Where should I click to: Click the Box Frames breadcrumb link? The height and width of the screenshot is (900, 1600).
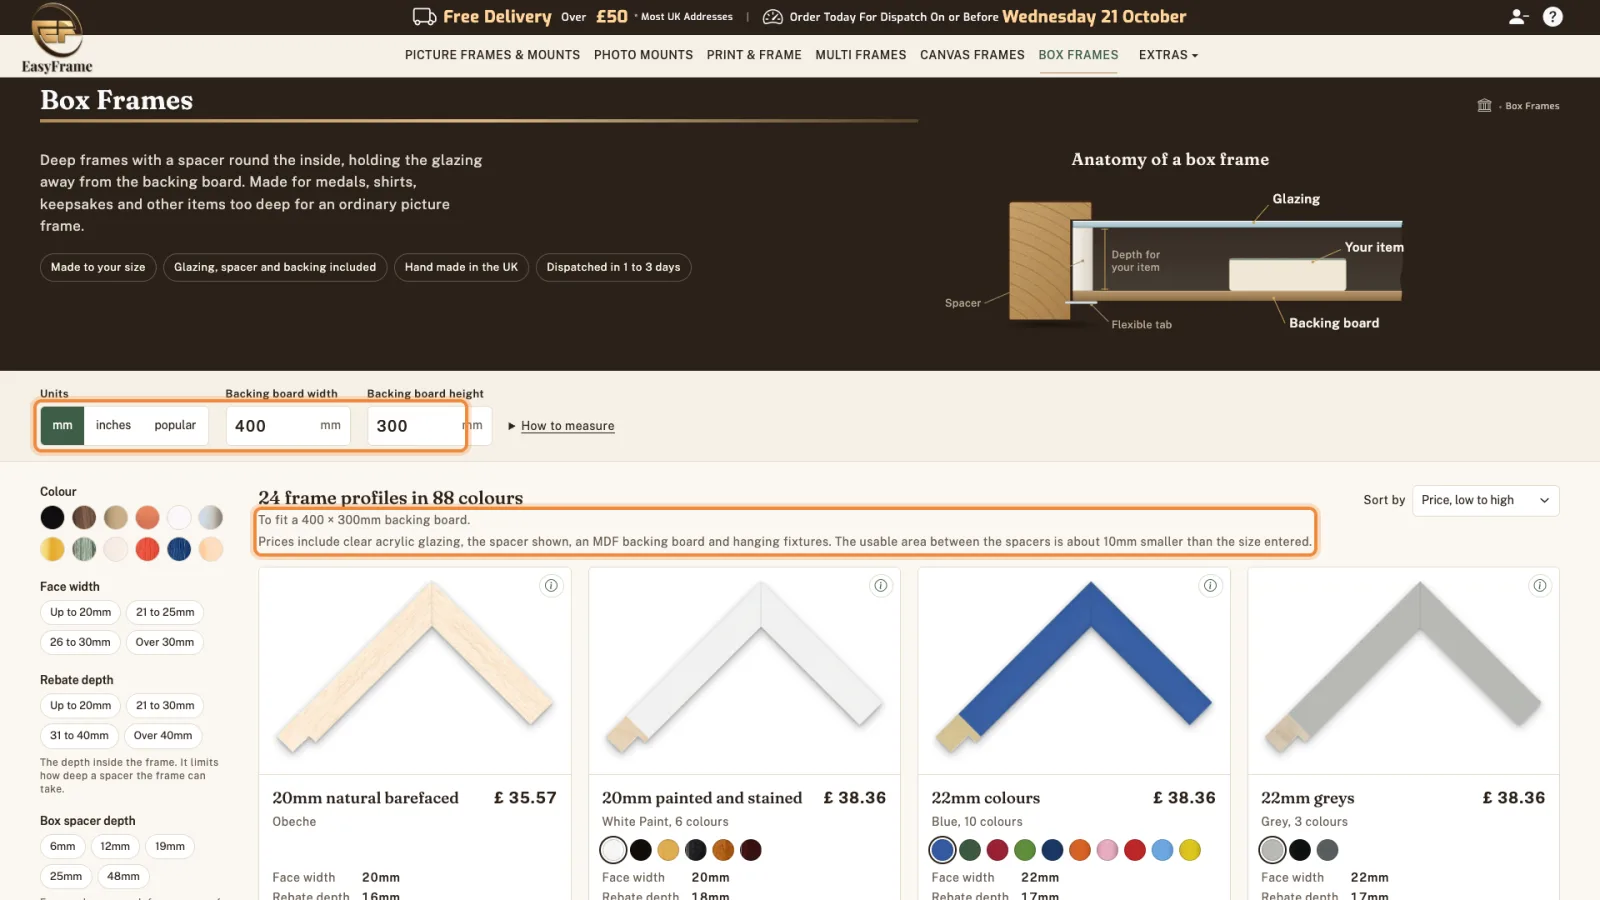[x=1532, y=106]
